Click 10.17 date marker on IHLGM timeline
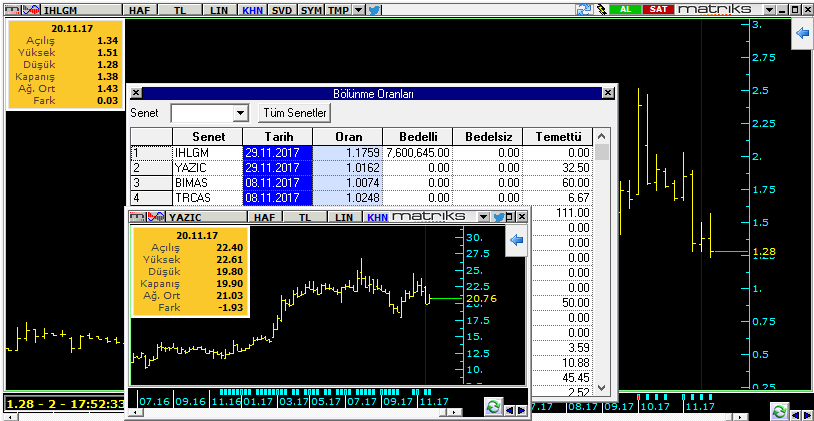This screenshot has width=814, height=421. 657,406
